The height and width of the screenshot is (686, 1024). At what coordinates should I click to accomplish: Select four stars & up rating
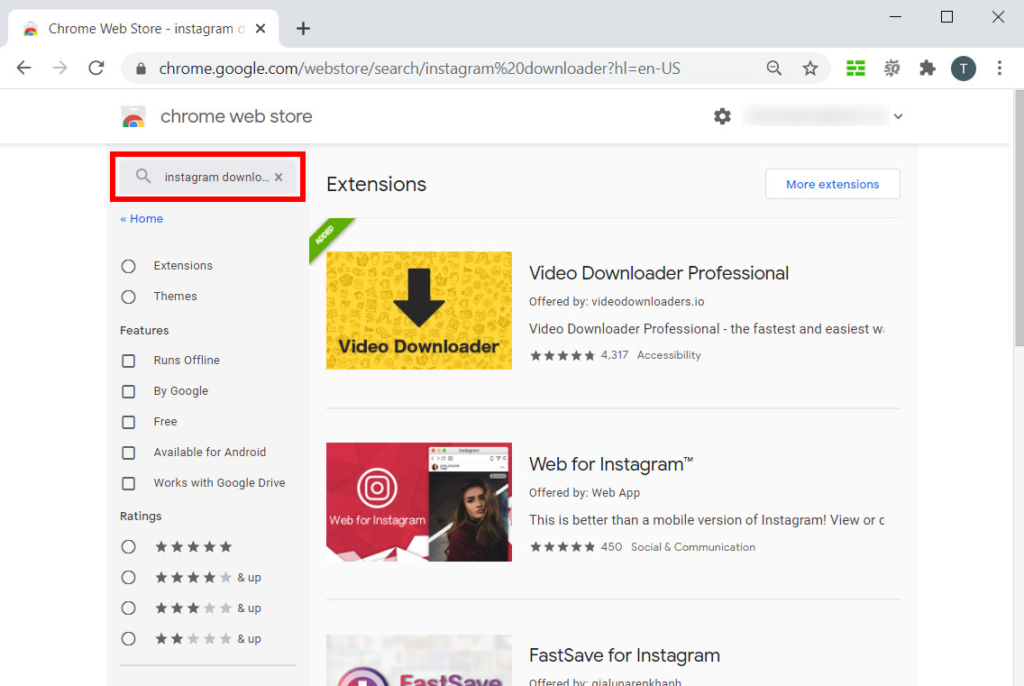click(x=128, y=578)
